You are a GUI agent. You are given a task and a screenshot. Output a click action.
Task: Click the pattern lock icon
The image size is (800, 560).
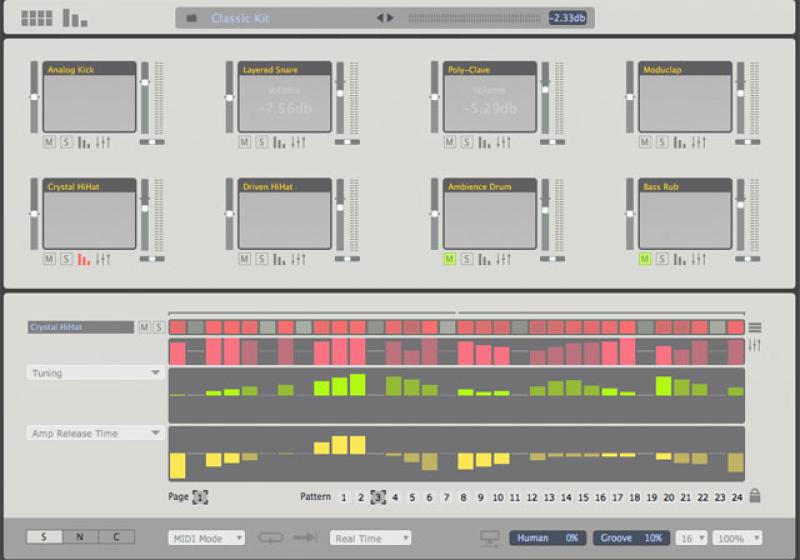pyautogui.click(x=754, y=496)
